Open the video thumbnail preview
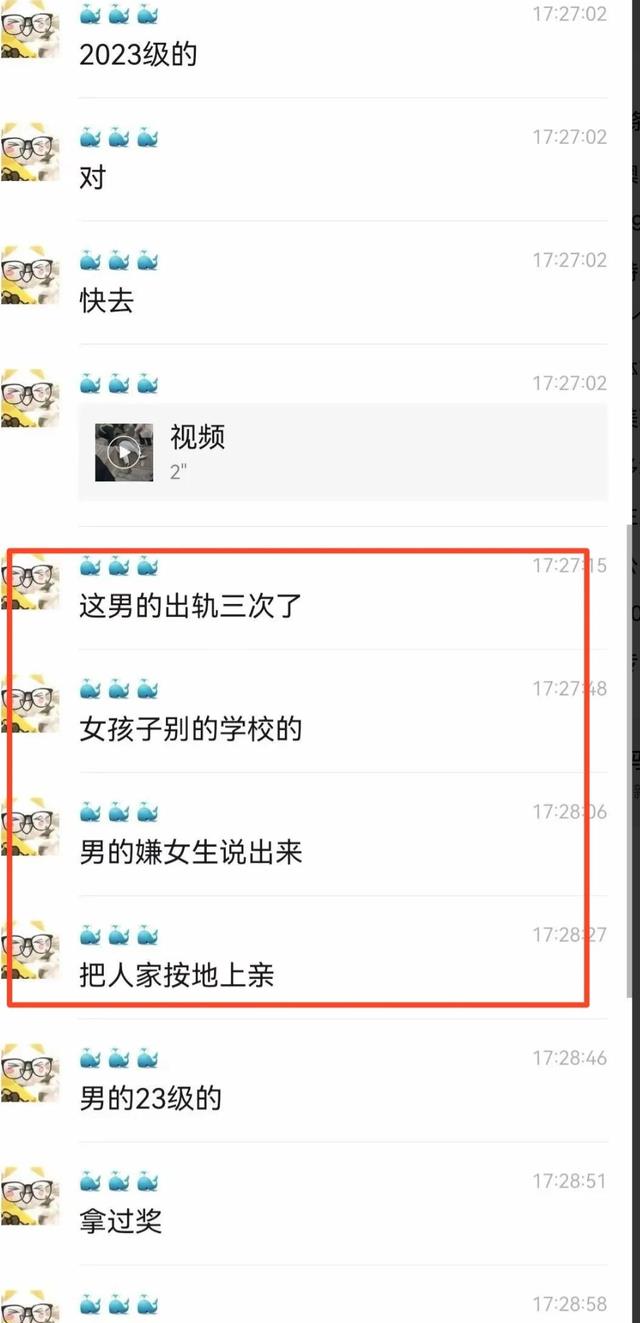This screenshot has width=640, height=1323. click(x=124, y=452)
